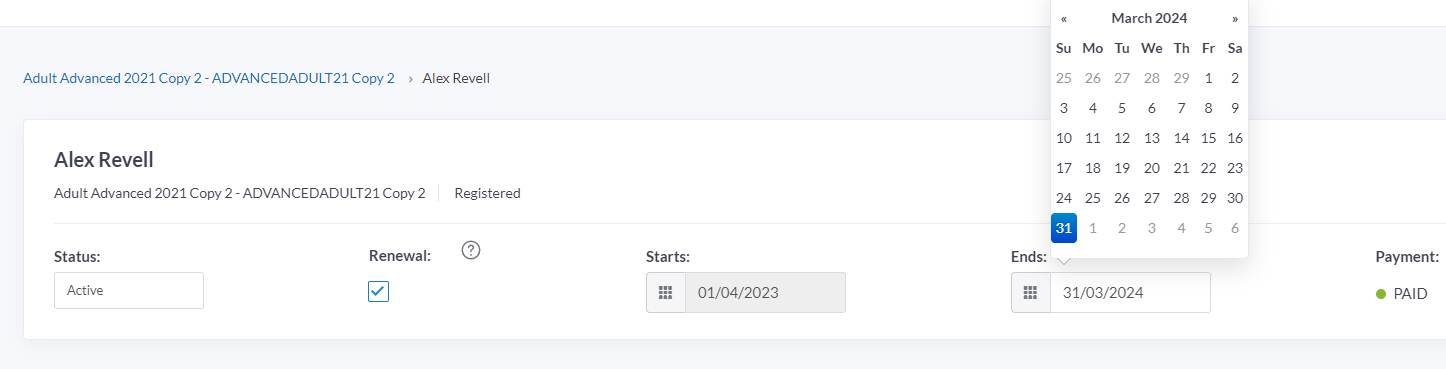This screenshot has height=369, width=1446.
Task: Click the Renewal help question mark icon
Action: coord(472,251)
